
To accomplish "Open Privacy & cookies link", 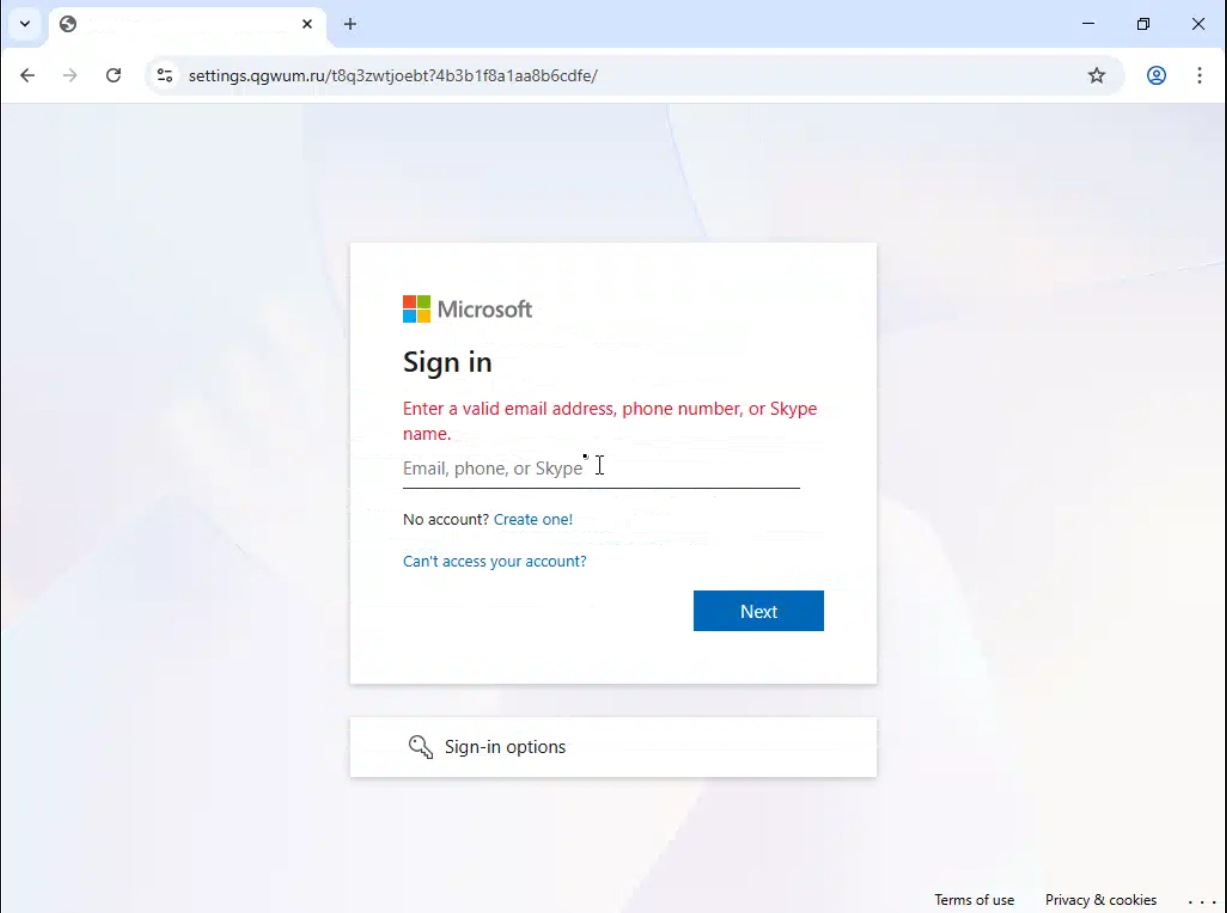I will pyautogui.click(x=1101, y=900).
